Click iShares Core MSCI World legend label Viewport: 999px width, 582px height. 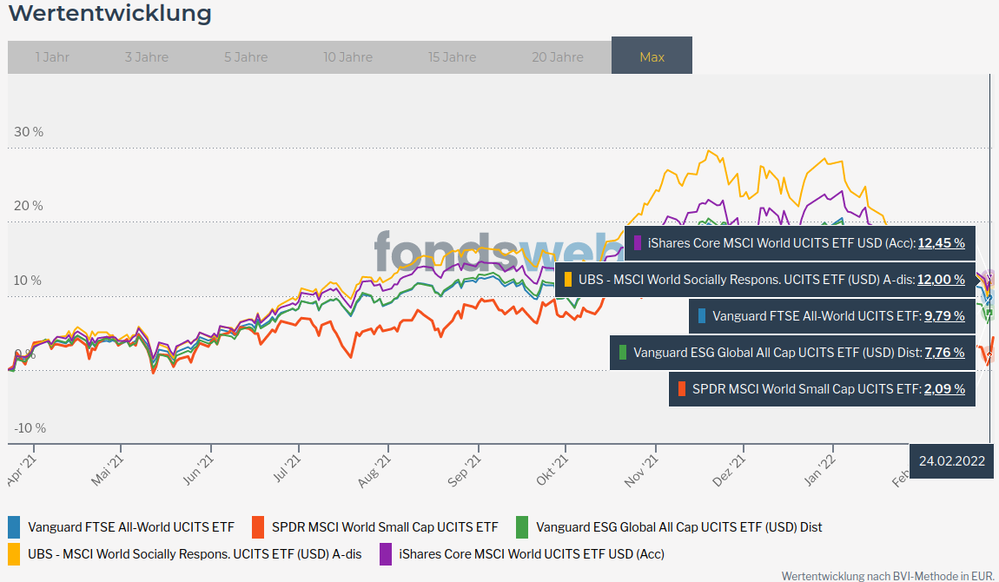[x=531, y=553]
